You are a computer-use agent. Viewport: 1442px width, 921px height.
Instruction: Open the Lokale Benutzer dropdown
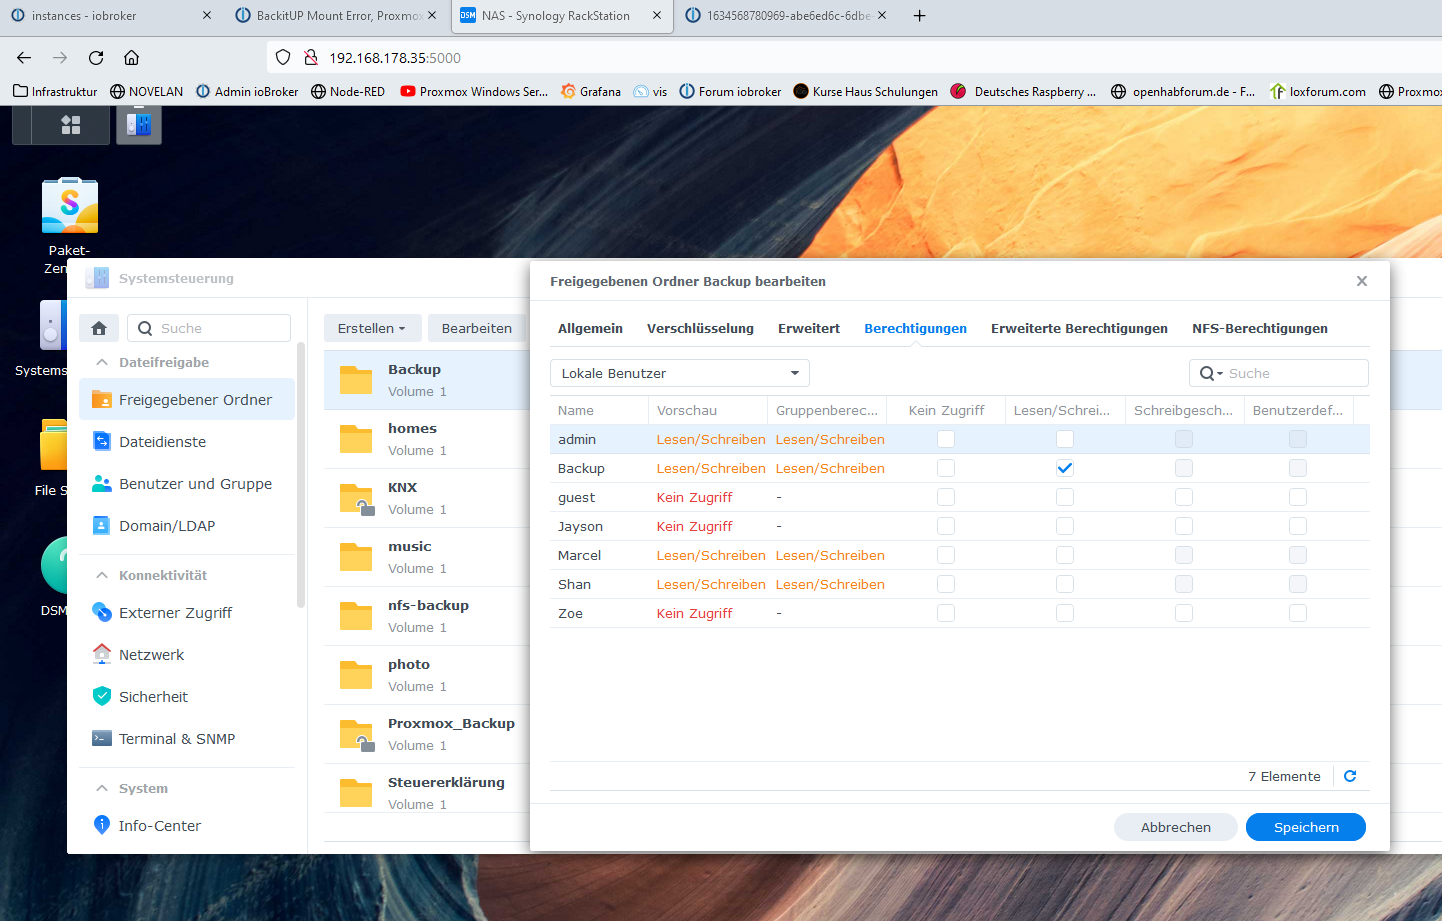coord(680,373)
